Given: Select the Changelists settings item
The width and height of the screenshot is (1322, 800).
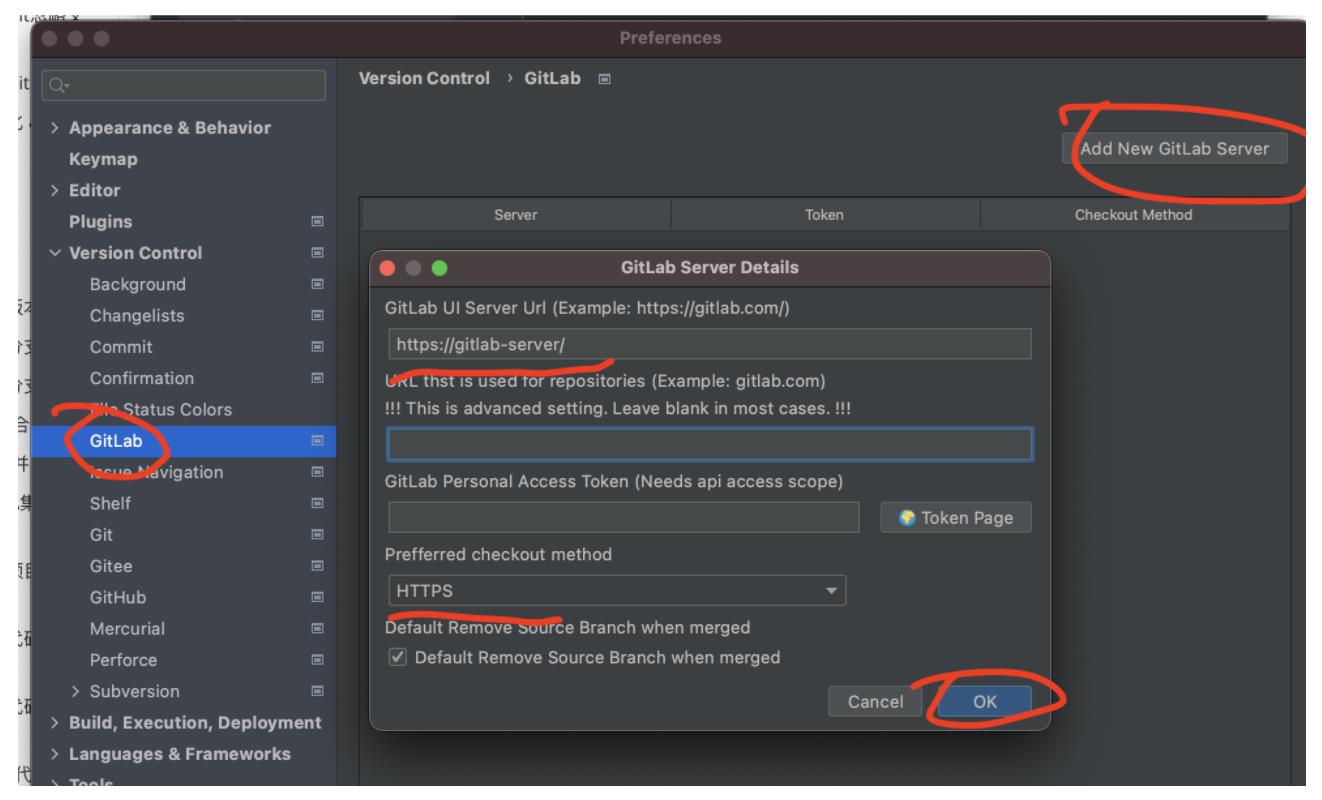Looking at the screenshot, I should point(137,316).
